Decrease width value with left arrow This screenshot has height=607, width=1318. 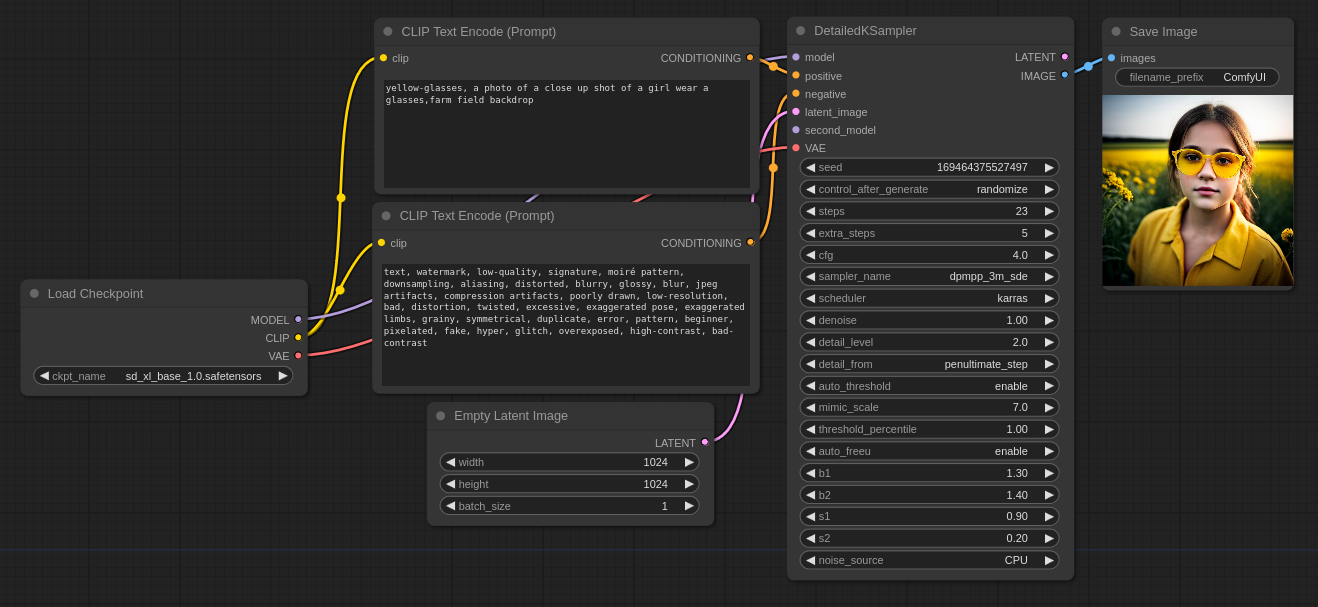point(450,462)
